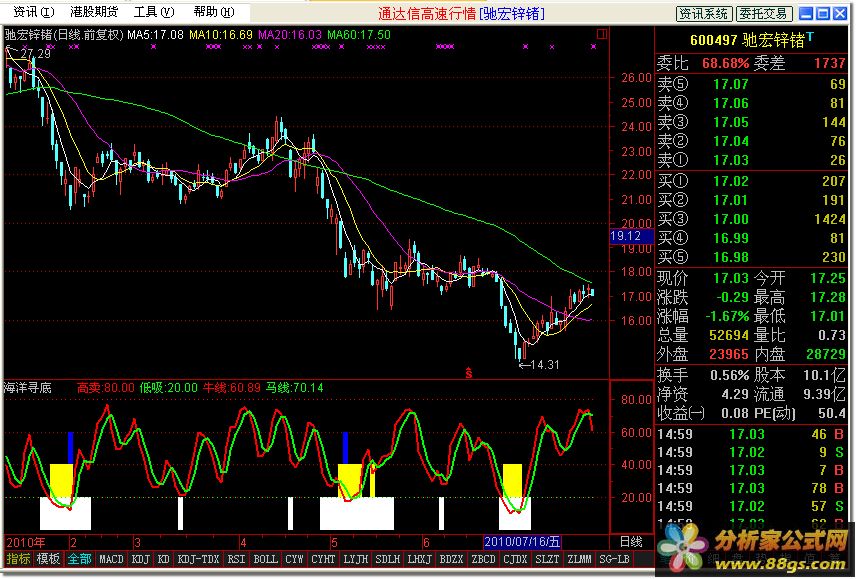Viewport: 857px width, 579px height.
Task: Click the 委比 68.68% value
Action: 725,63
